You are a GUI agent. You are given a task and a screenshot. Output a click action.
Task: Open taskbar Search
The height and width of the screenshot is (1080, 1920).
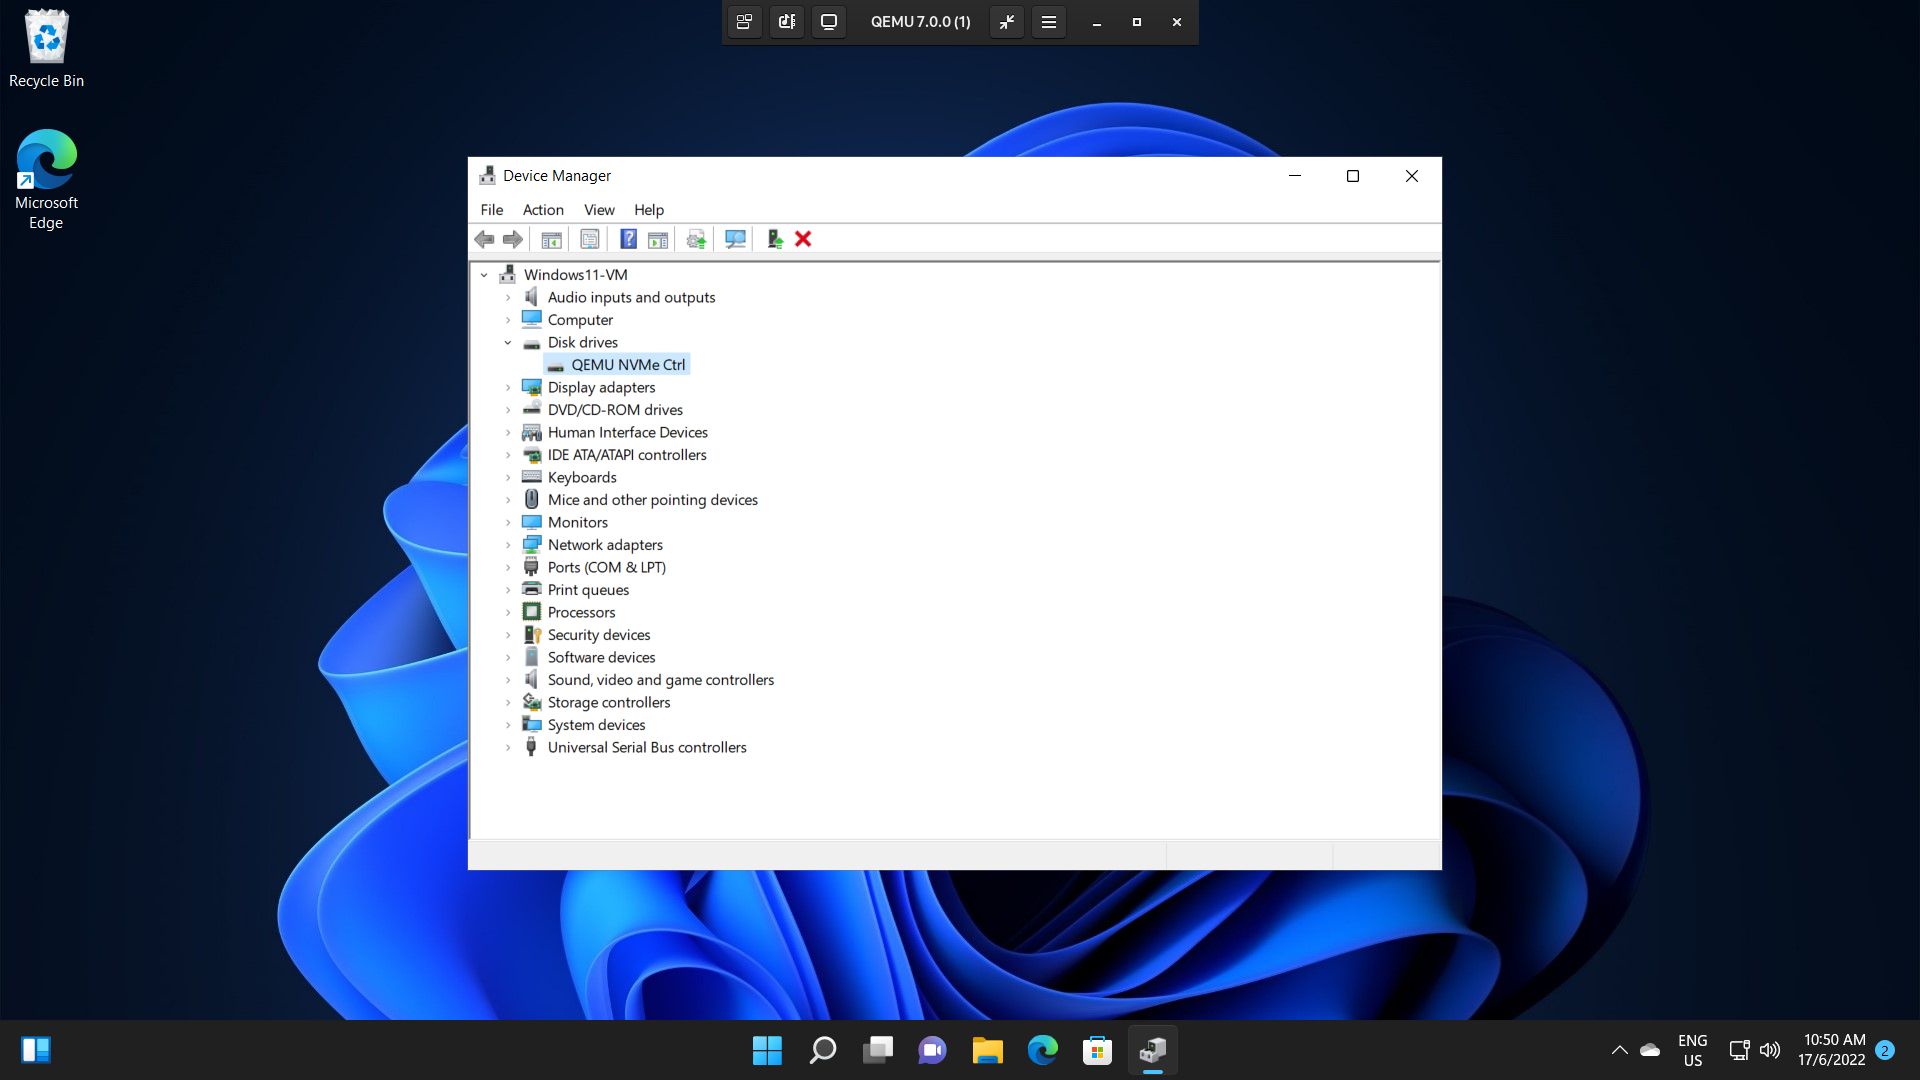pyautogui.click(x=822, y=1050)
